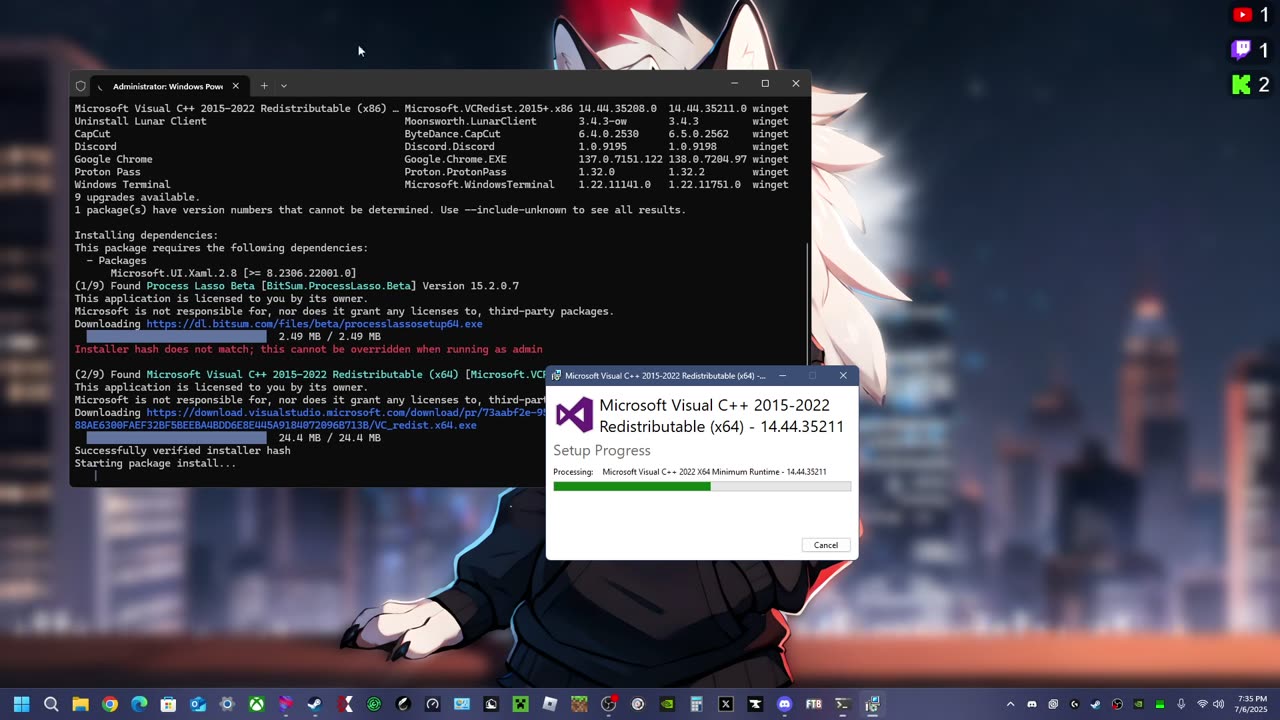Screen dimensions: 1280x720
Task: Open the Minecraft grass block taskbar icon
Action: pyautogui.click(x=579, y=704)
